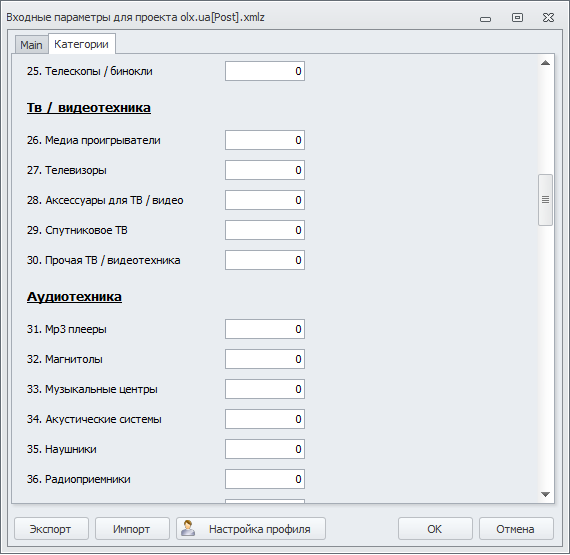Click the Импорт button
Viewport: 570px width, 555px height.
pyautogui.click(x=132, y=529)
